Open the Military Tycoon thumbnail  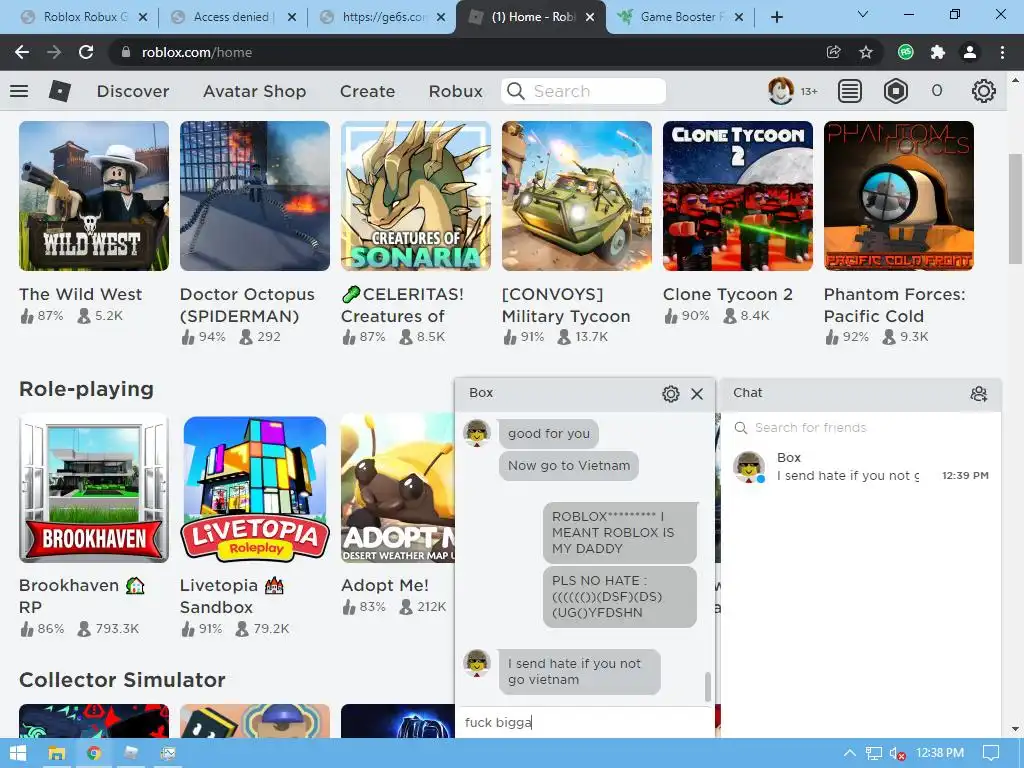[x=577, y=196]
